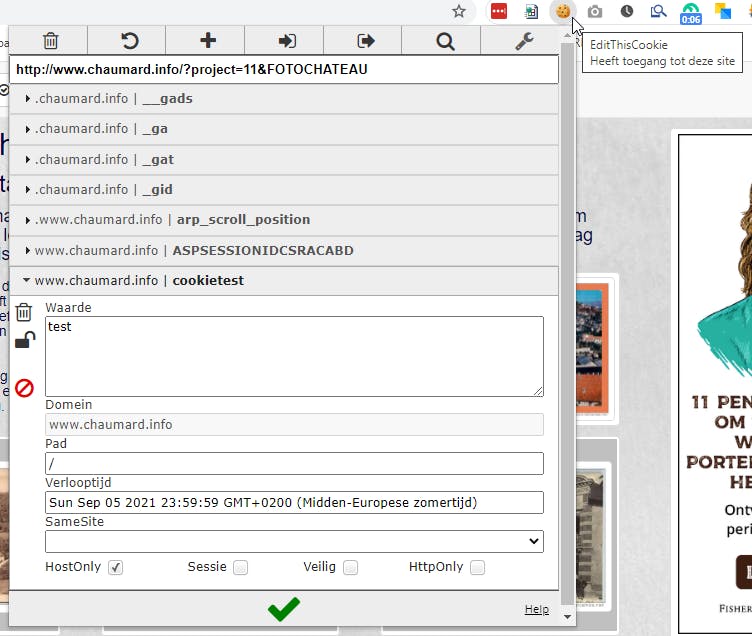Open the red password manager extension icon

(x=499, y=11)
